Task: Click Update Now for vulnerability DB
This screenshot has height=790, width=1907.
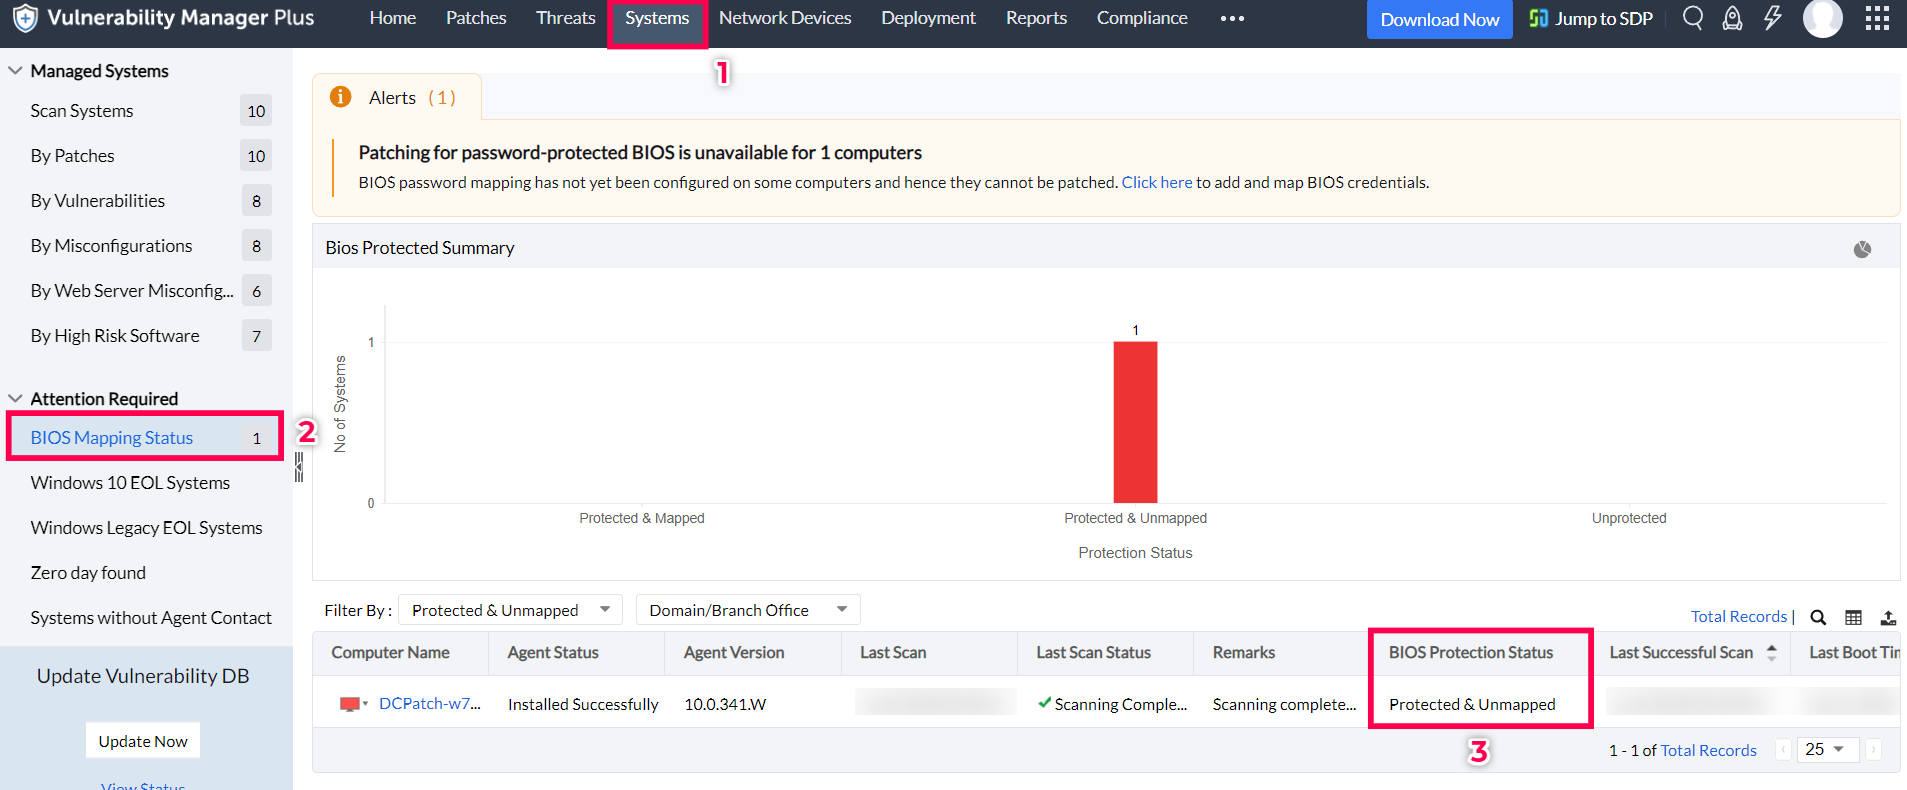Action: 143,741
